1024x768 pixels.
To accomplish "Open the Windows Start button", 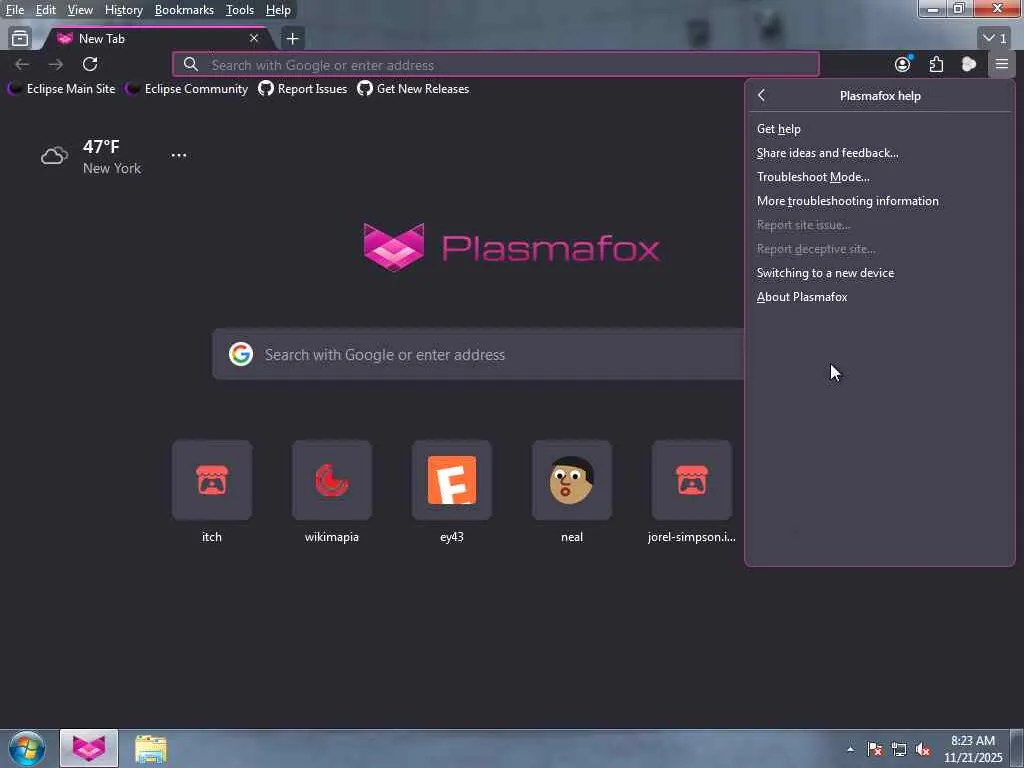I will coord(27,748).
